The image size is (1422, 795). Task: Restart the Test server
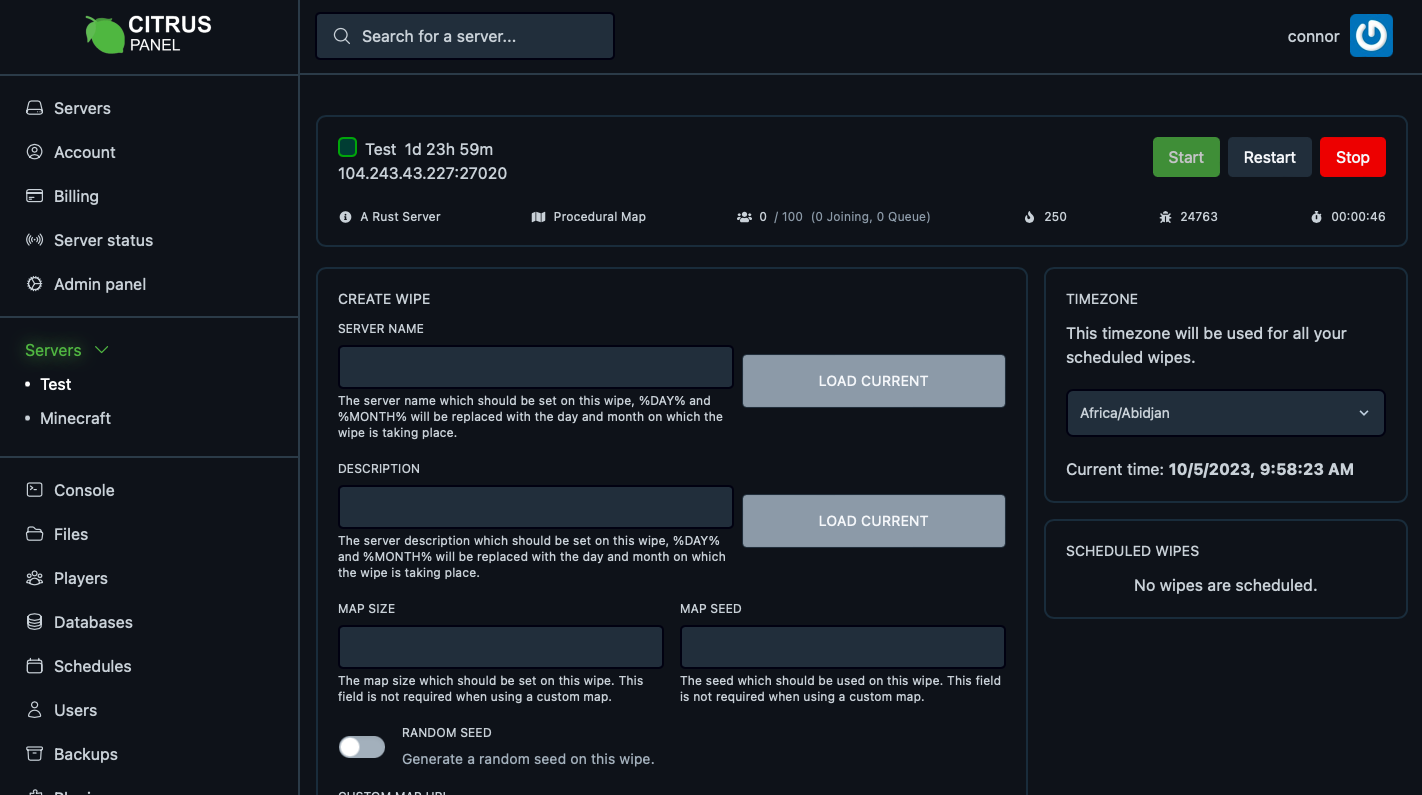tap(1269, 157)
